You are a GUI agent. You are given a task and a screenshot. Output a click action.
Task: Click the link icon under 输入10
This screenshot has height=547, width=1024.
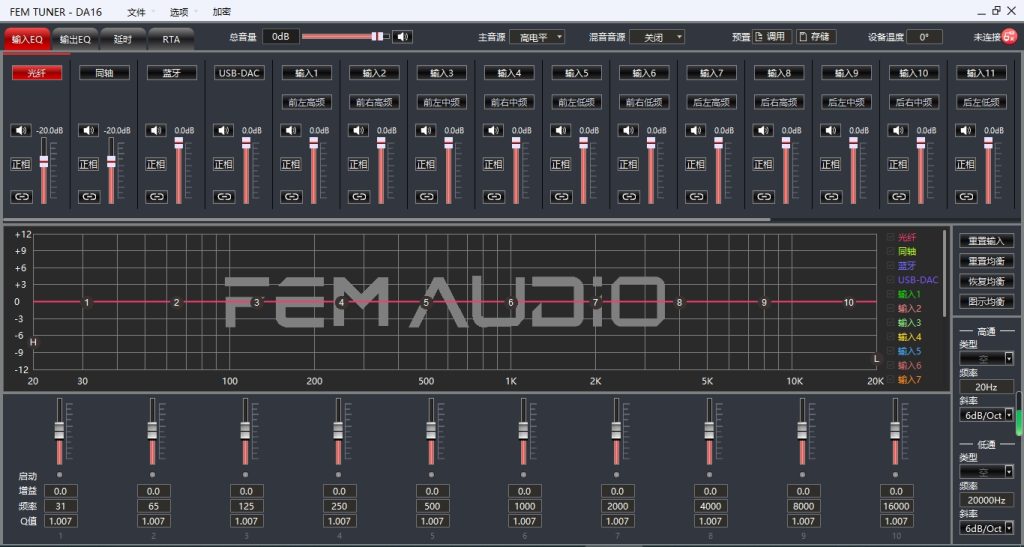(899, 196)
